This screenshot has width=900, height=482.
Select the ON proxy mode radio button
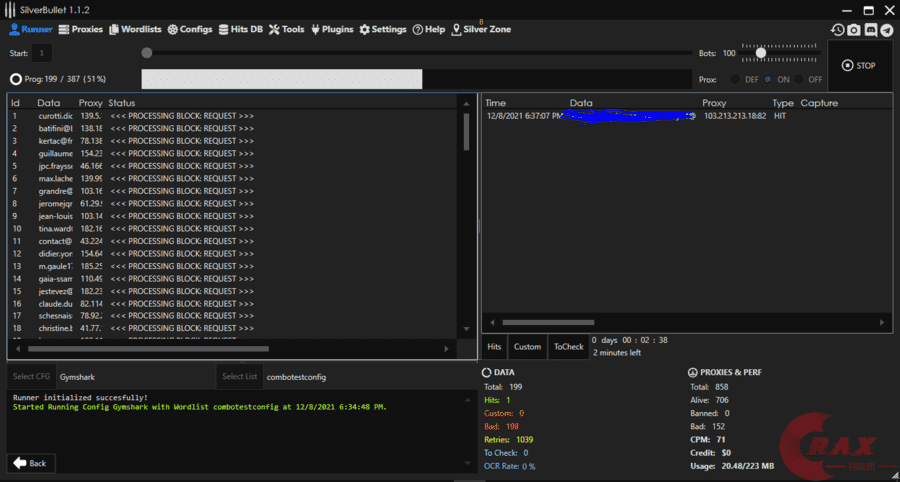pos(769,79)
